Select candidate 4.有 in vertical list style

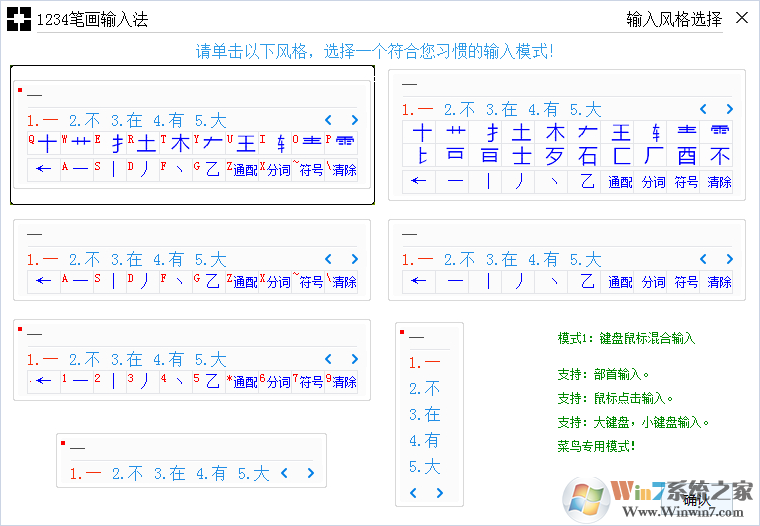(x=425, y=441)
